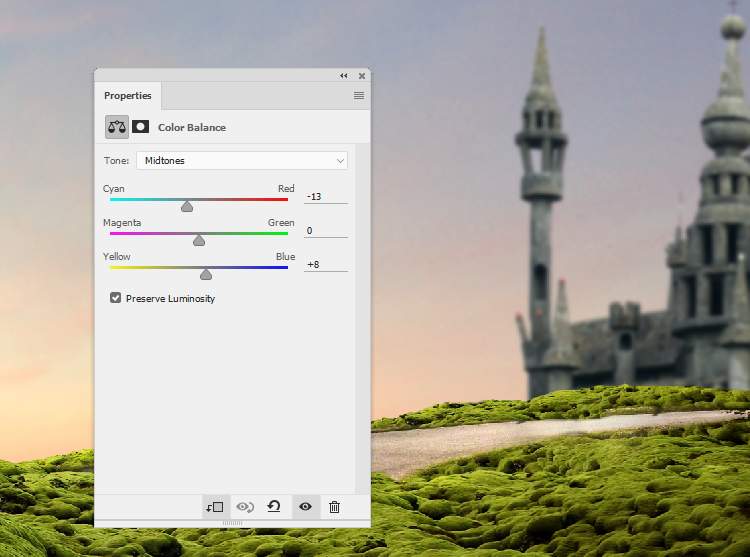Toggle adjustment layer visibility eye

[305, 507]
